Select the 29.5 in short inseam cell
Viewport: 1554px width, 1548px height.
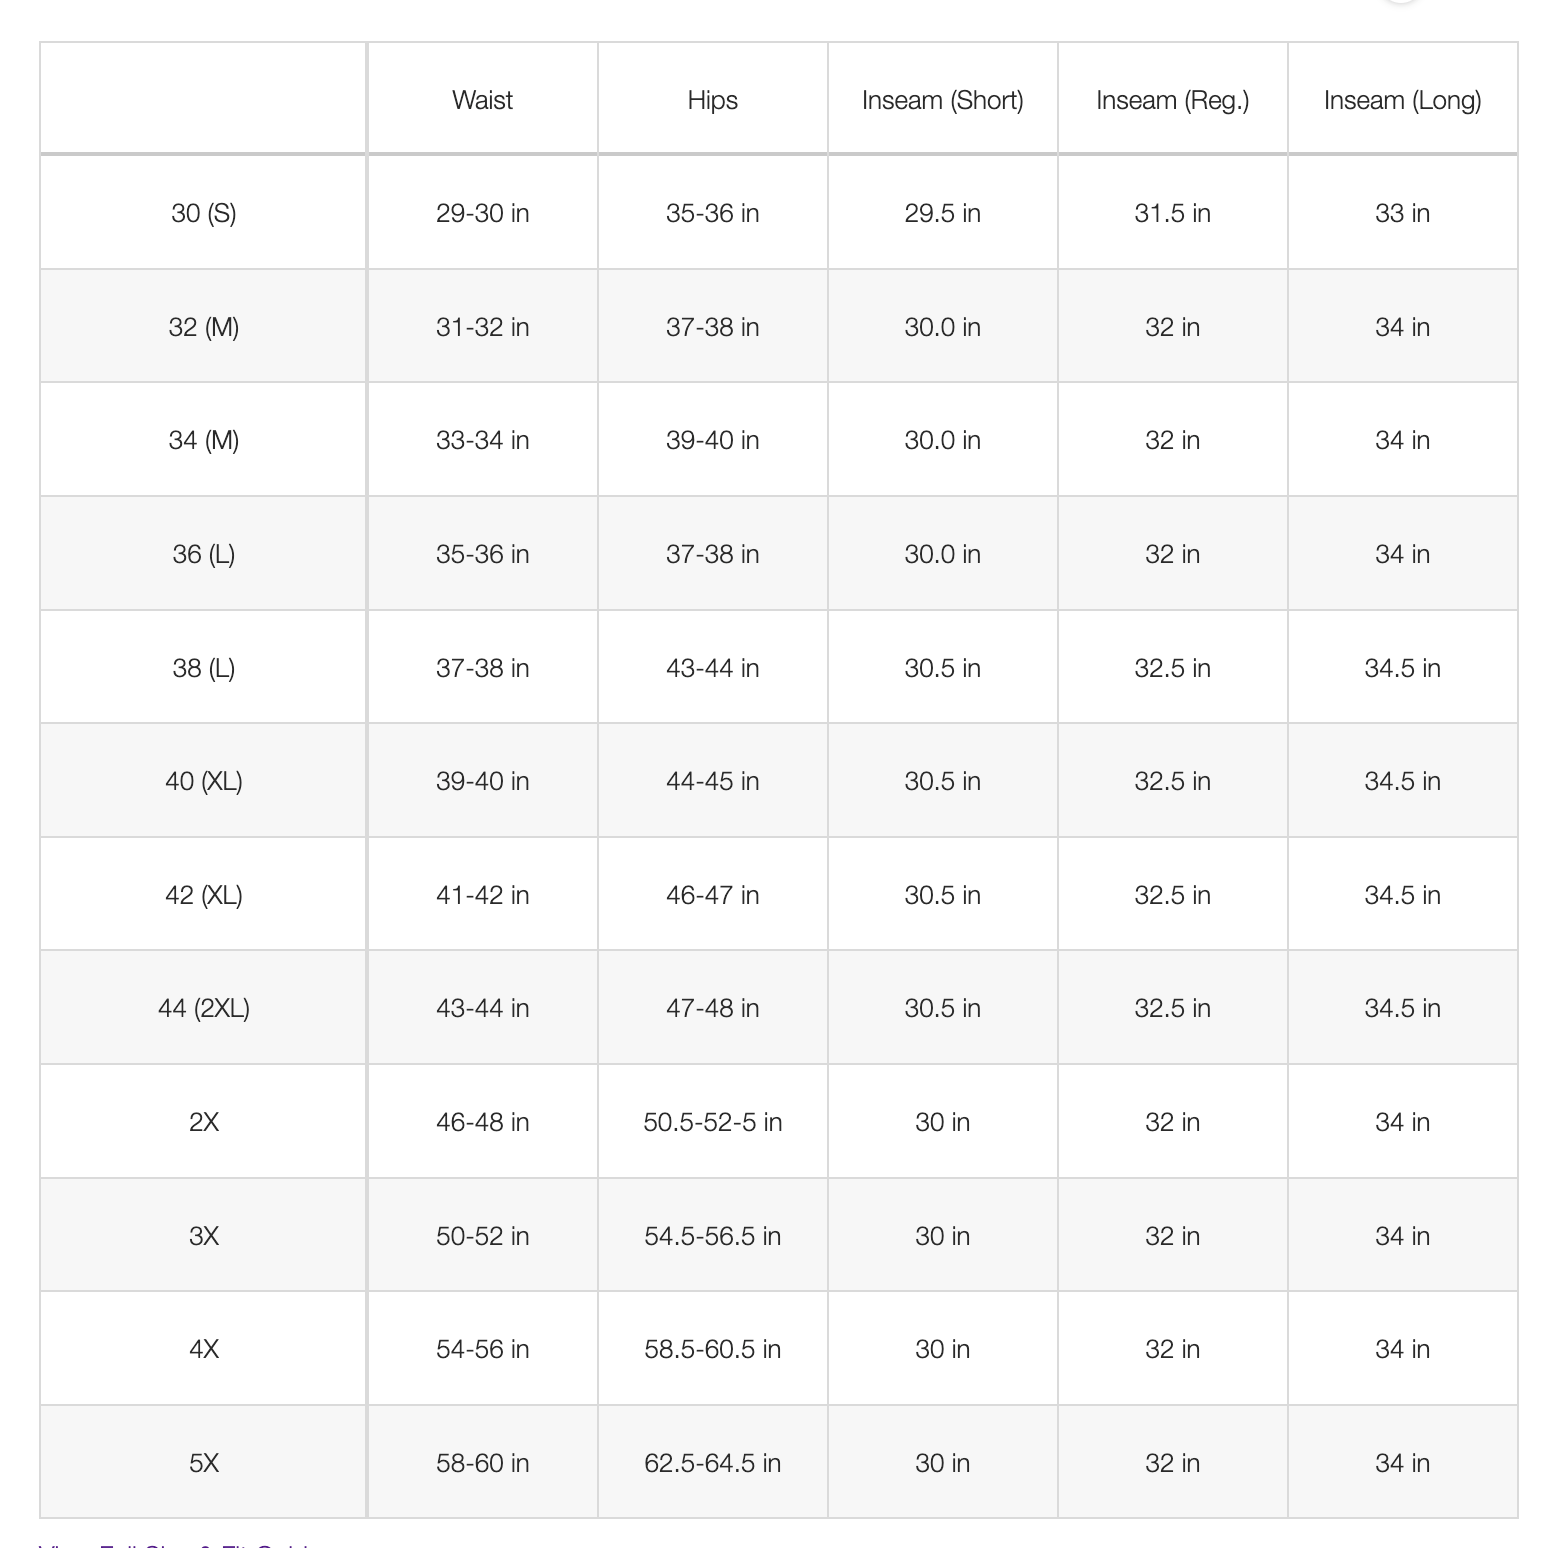click(x=942, y=213)
